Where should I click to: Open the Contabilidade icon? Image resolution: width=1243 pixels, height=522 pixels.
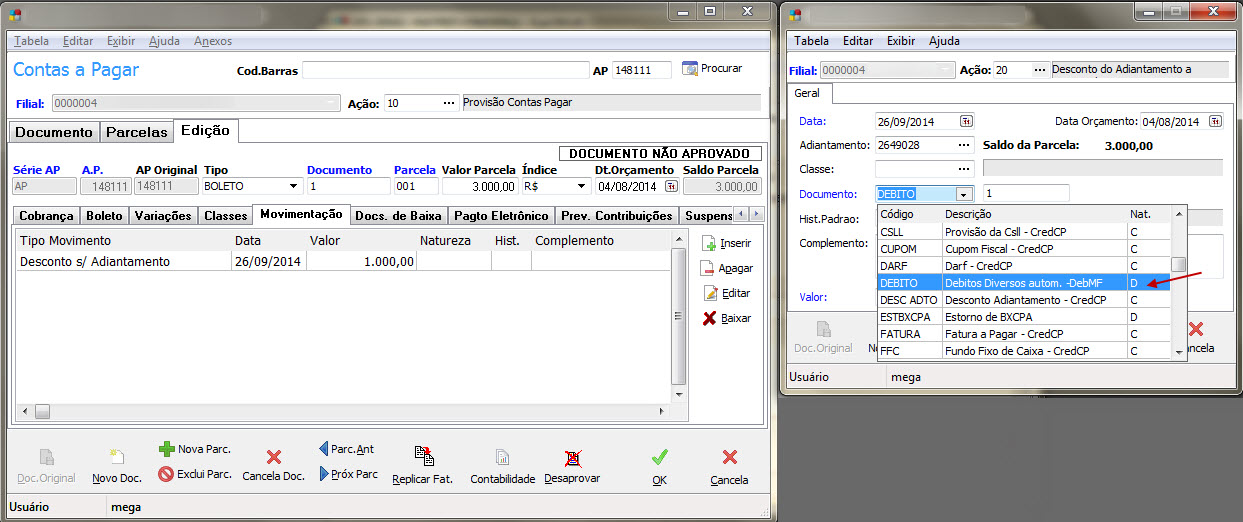pyautogui.click(x=502, y=457)
